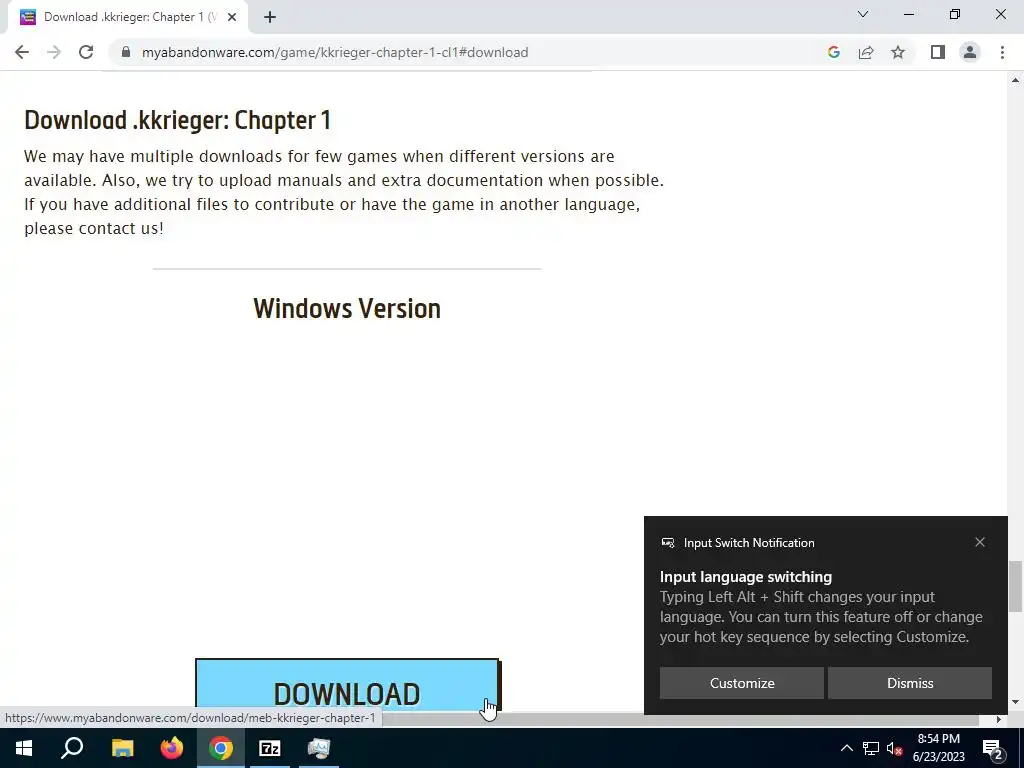Switch to Chrome on the taskbar

(221, 748)
